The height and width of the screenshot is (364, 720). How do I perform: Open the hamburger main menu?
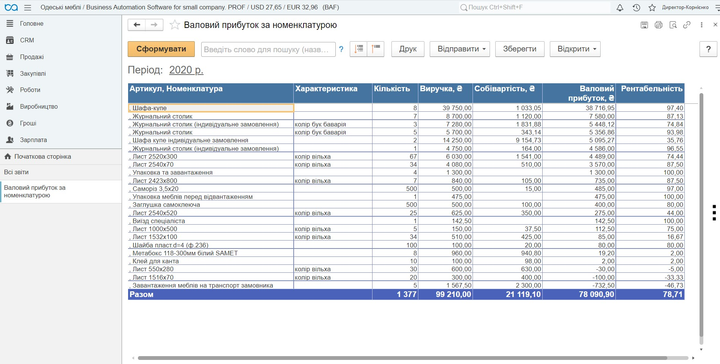pos(28,7)
